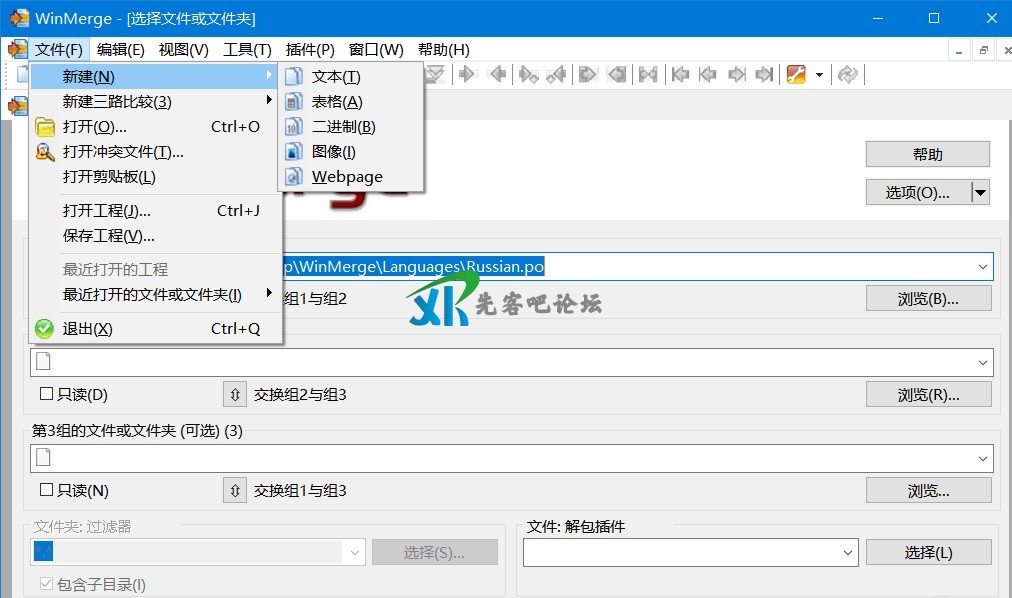1012x598 pixels.
Task: Pick the Image (图像) compare icon
Action: (x=293, y=152)
